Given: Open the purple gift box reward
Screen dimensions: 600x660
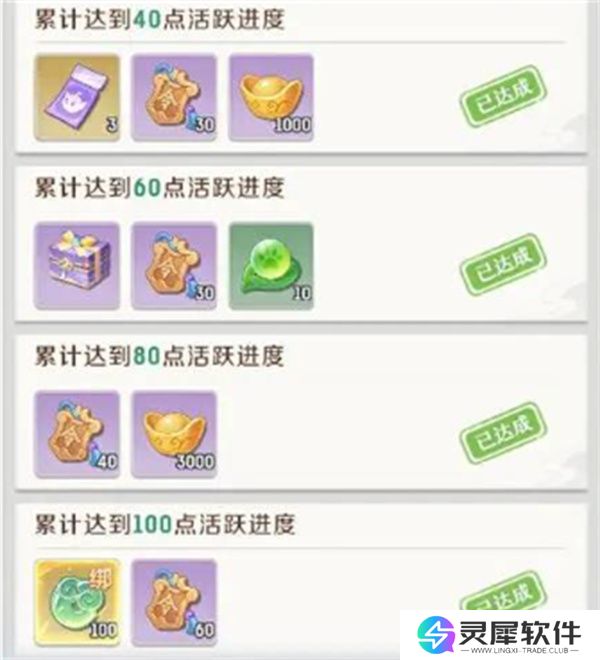Looking at the screenshot, I should [x=77, y=266].
